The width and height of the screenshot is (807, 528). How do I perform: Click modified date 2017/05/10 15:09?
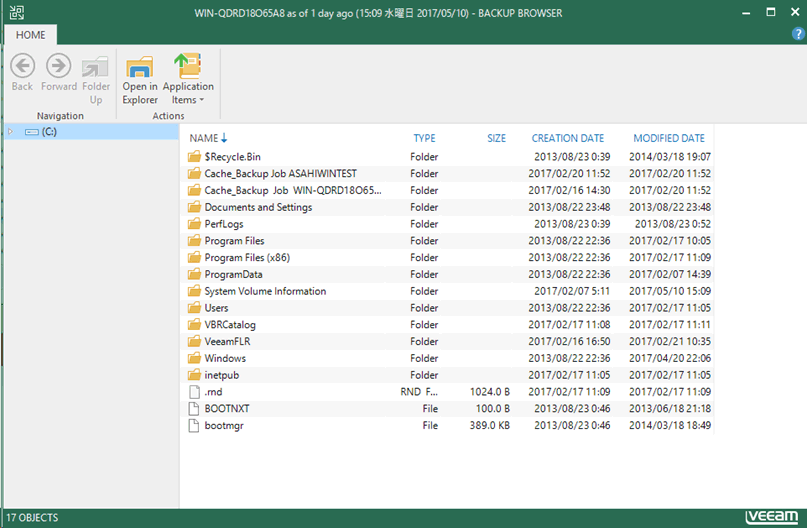pos(670,291)
